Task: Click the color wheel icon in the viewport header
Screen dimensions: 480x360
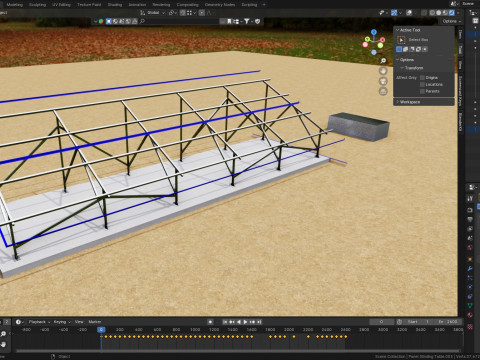Action: pyautogui.click(x=101, y=21)
